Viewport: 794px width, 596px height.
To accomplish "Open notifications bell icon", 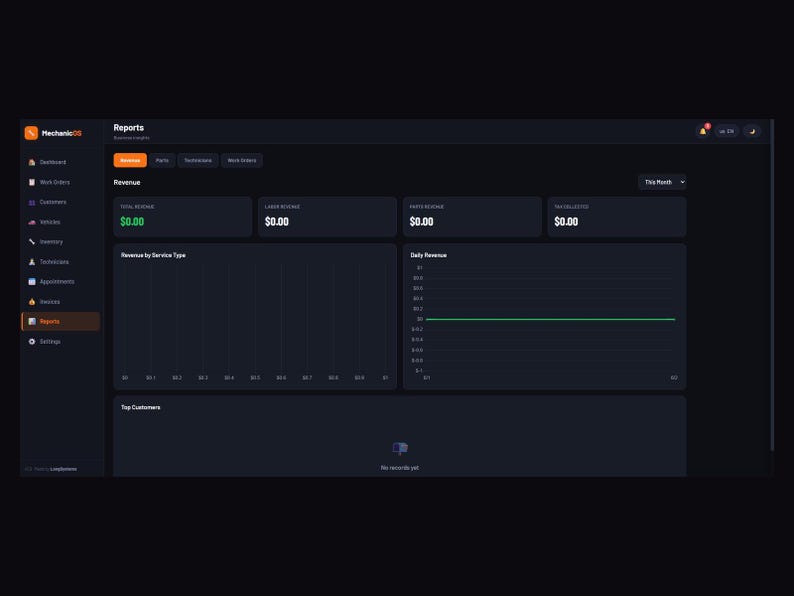I will point(703,131).
